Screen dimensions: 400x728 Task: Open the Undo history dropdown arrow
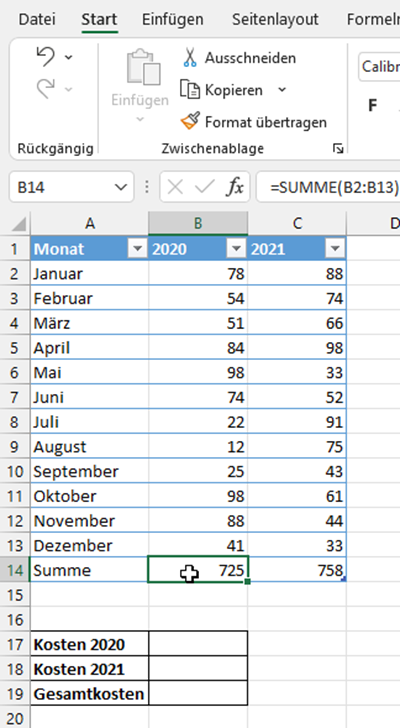click(x=69, y=57)
